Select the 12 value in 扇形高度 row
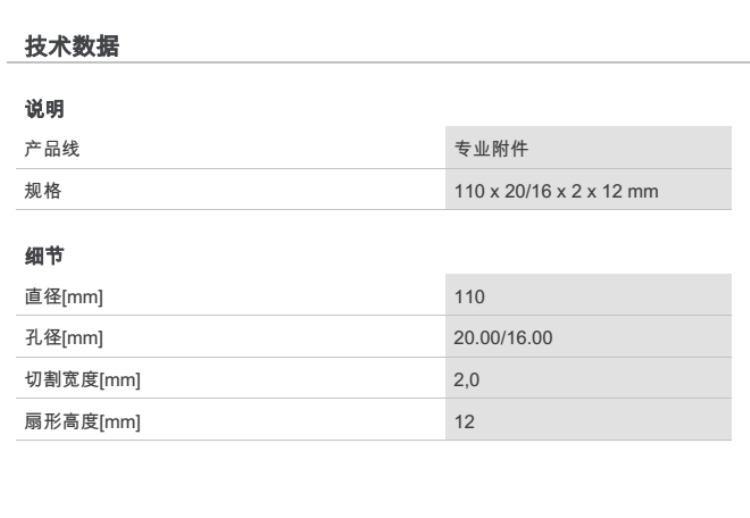The width and height of the screenshot is (750, 518). point(464,422)
